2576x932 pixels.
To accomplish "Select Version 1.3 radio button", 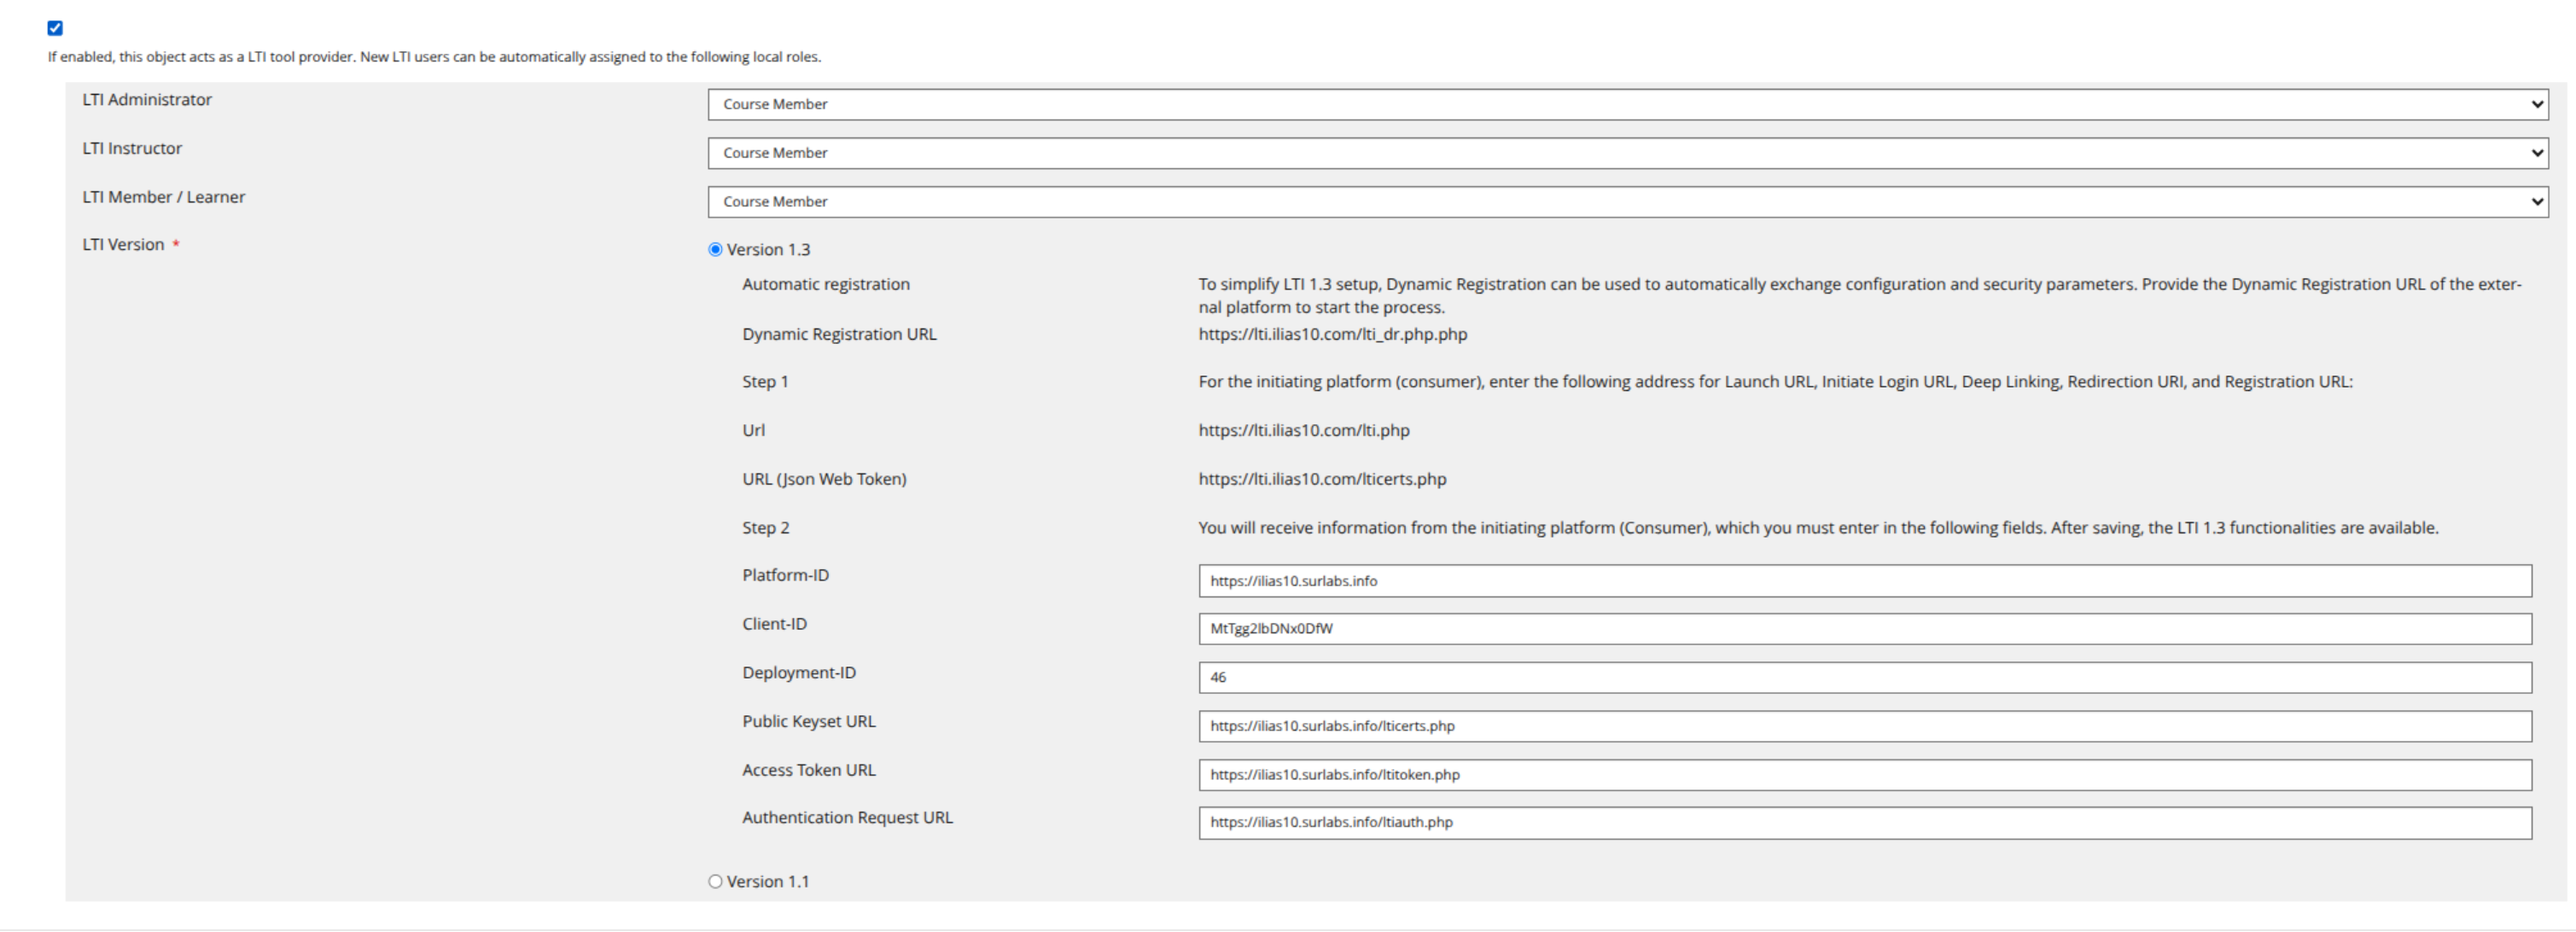I will pos(715,249).
